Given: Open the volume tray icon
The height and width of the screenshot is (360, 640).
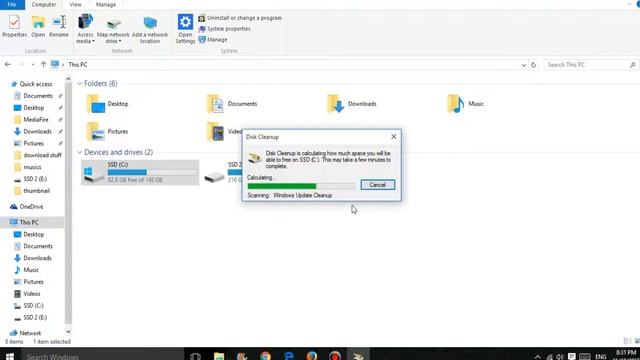Looking at the screenshot, I should point(560,357).
